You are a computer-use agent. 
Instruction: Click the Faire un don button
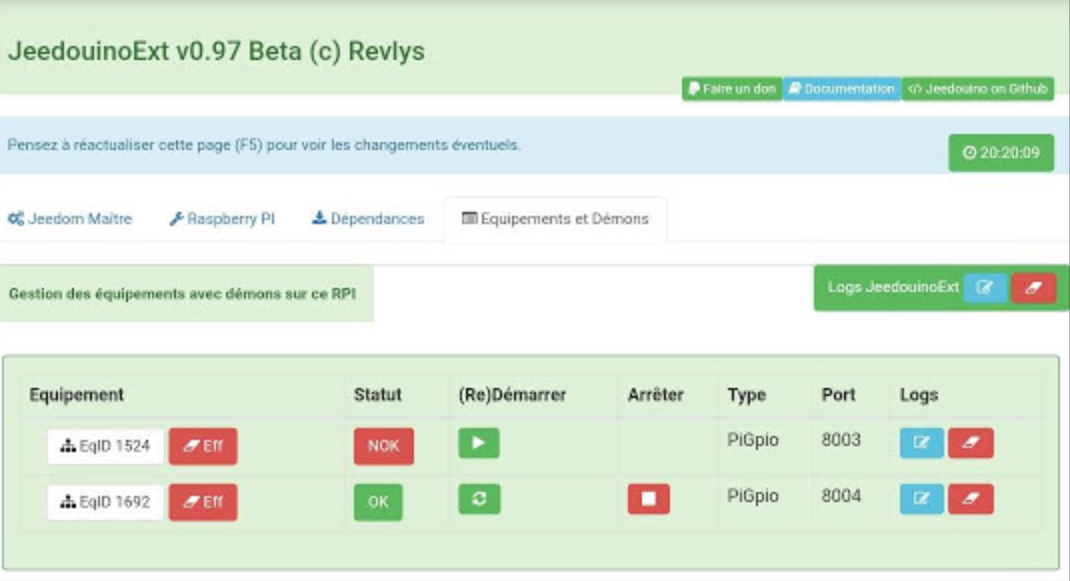click(x=731, y=89)
